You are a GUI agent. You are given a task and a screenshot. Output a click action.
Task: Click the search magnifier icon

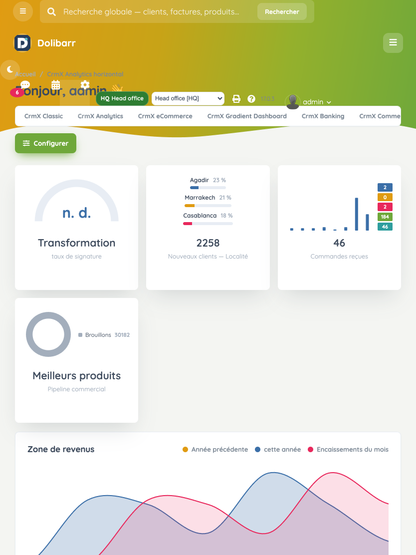tap(52, 12)
